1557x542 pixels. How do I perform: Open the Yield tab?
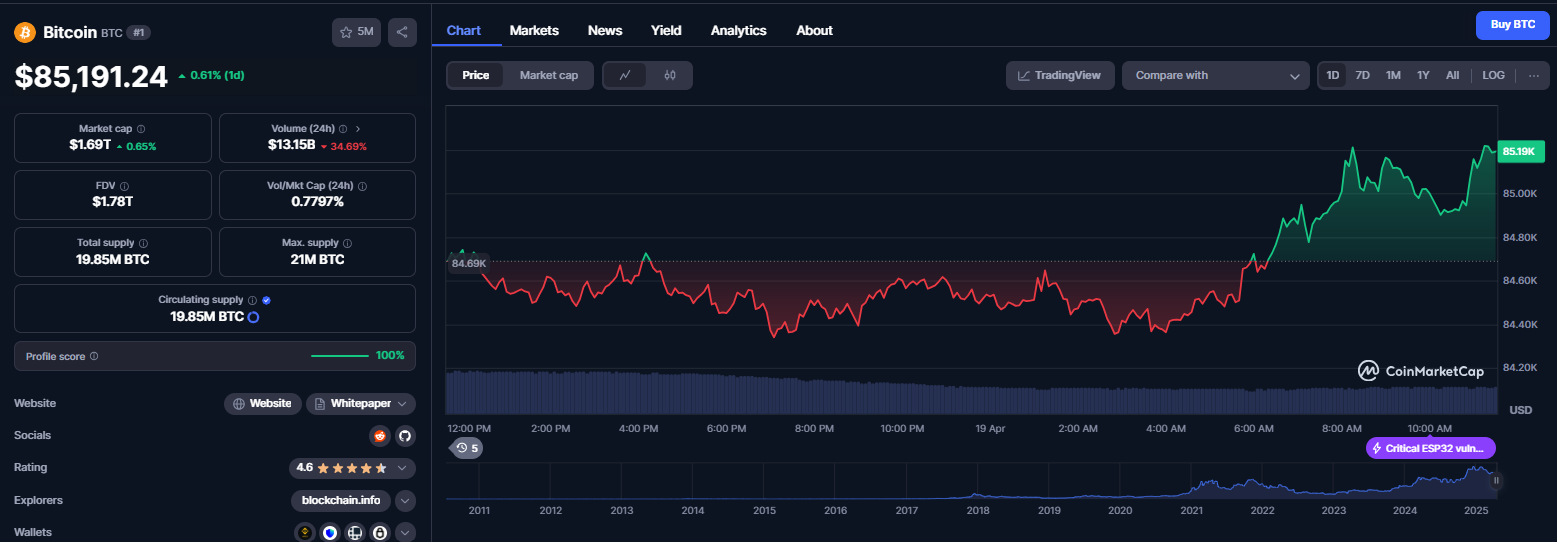[x=666, y=30]
